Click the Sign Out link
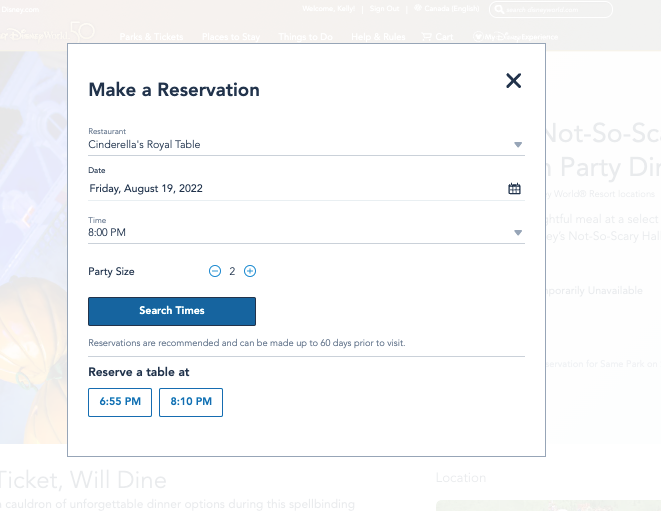 [x=383, y=9]
